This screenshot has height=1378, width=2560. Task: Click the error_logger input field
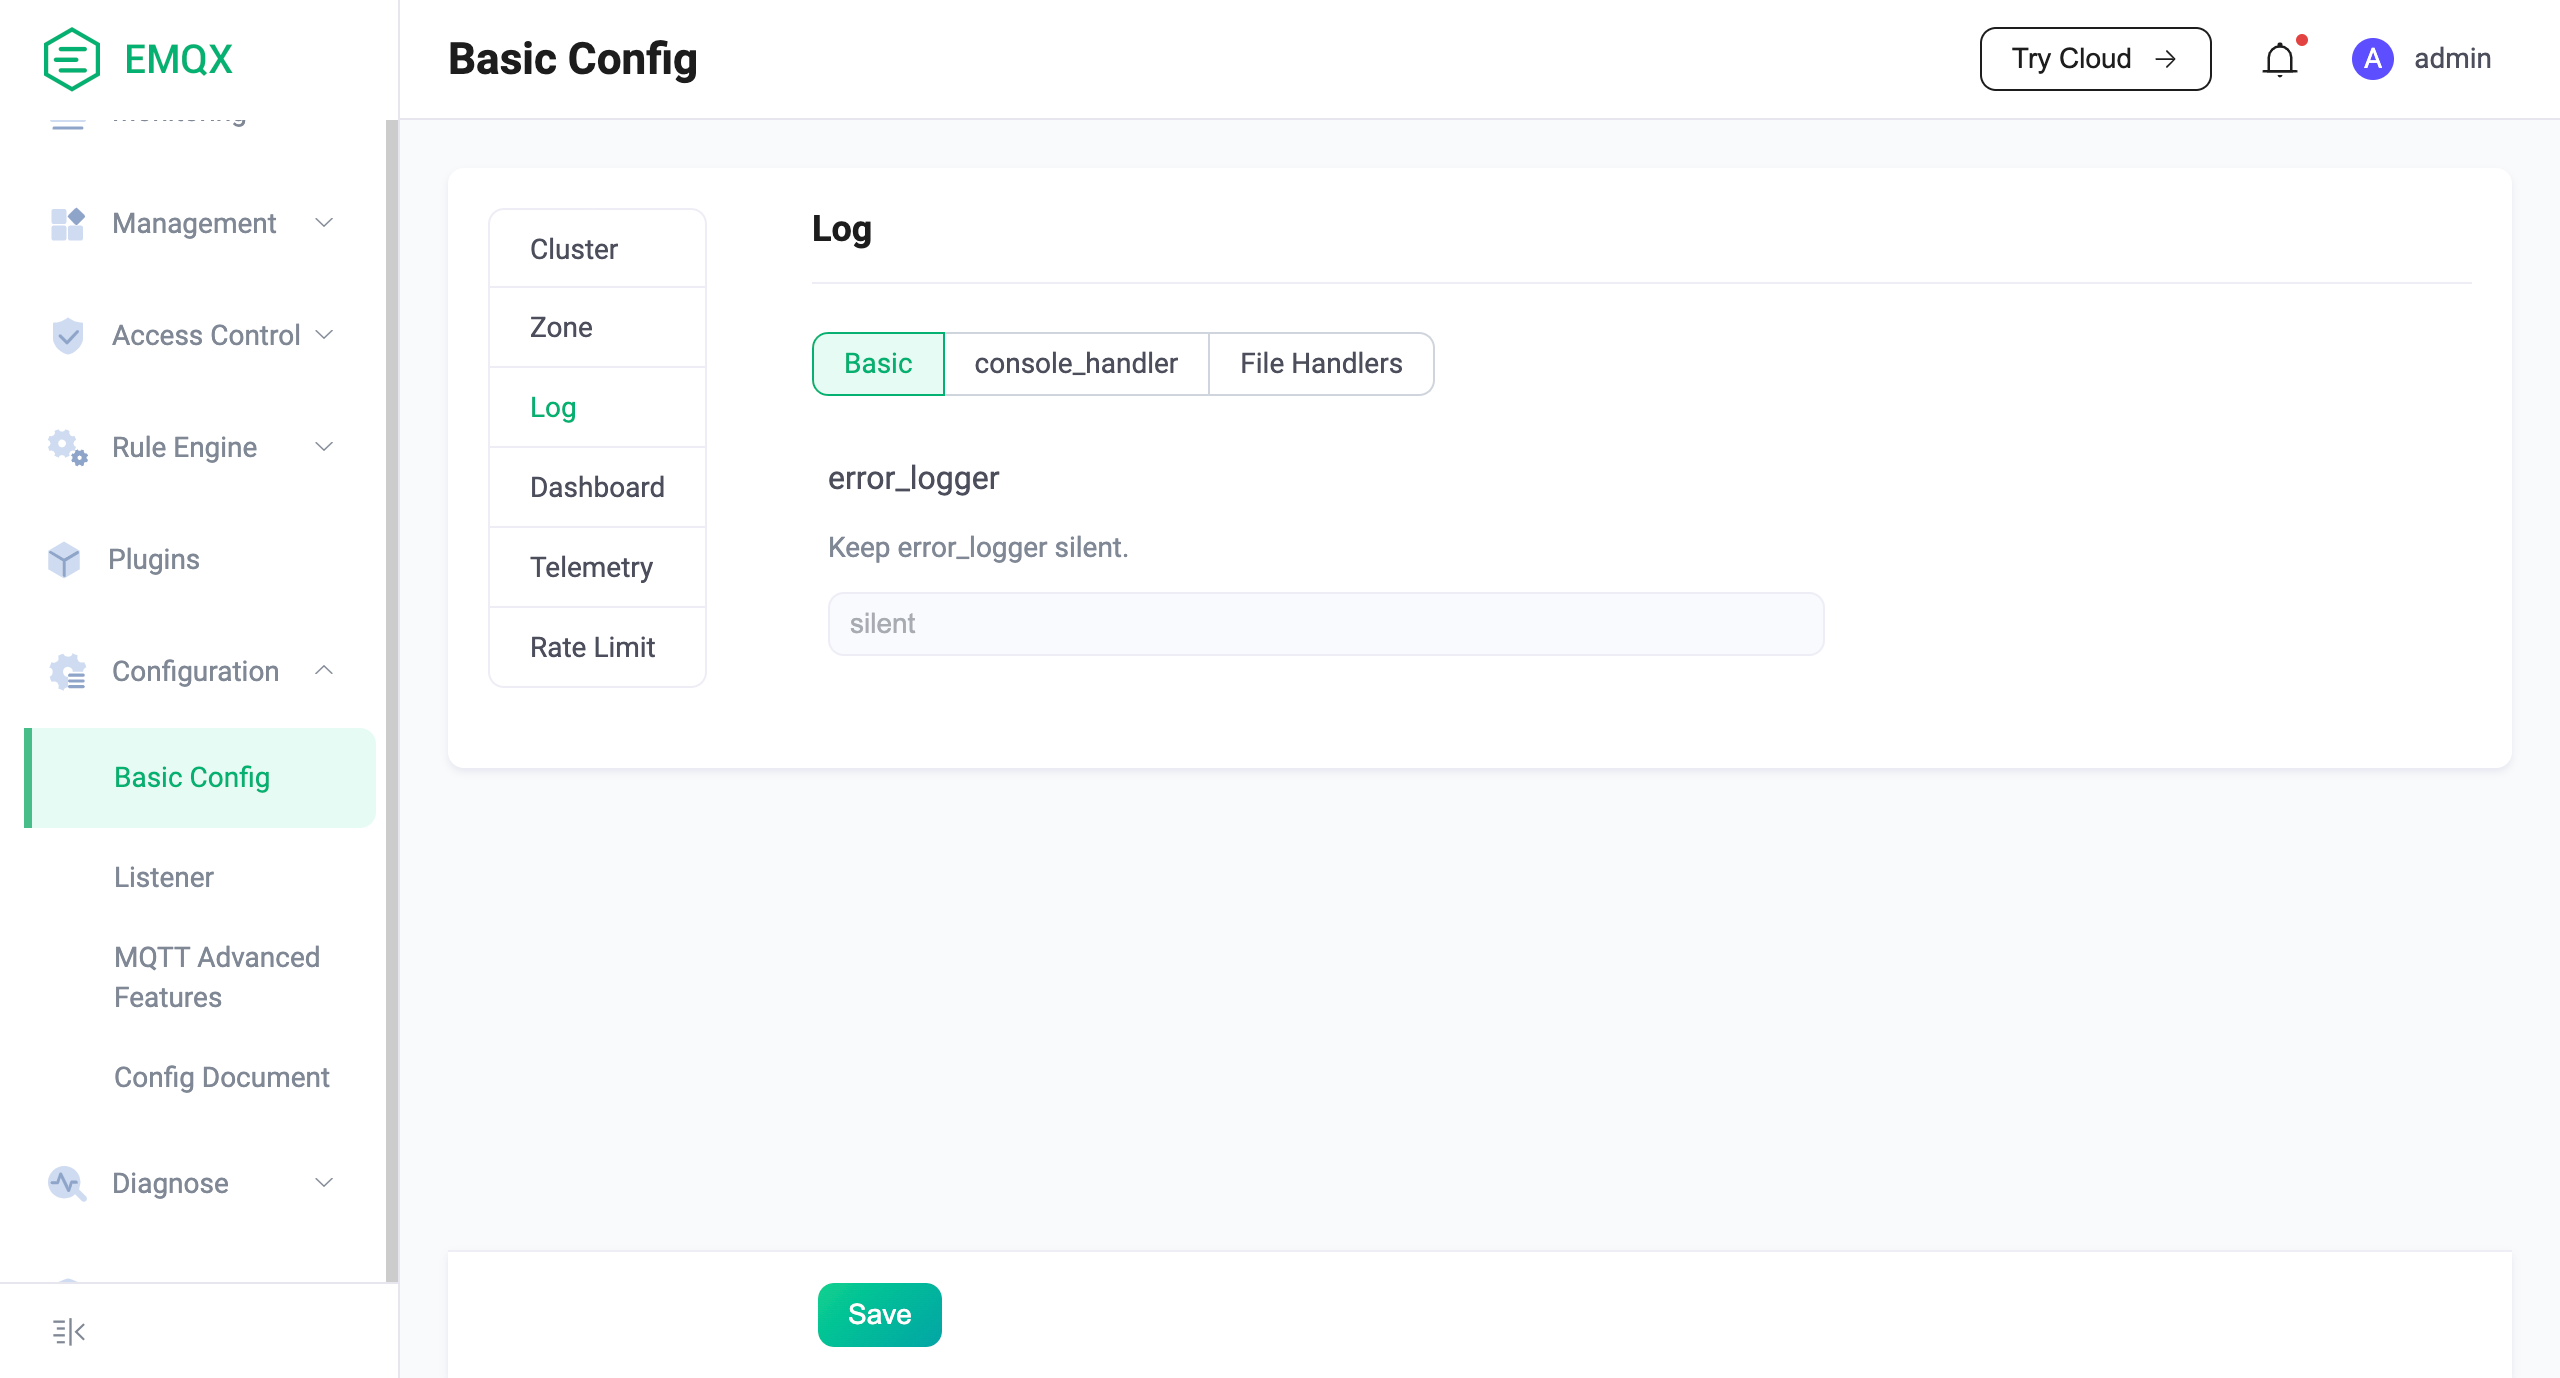pos(1327,623)
